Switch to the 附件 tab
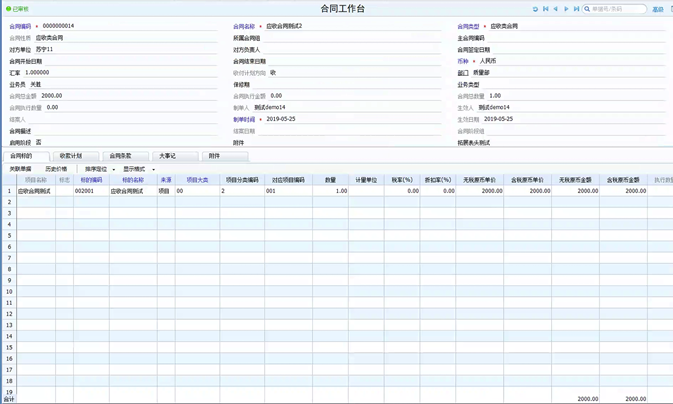The image size is (673, 404). 225,156
